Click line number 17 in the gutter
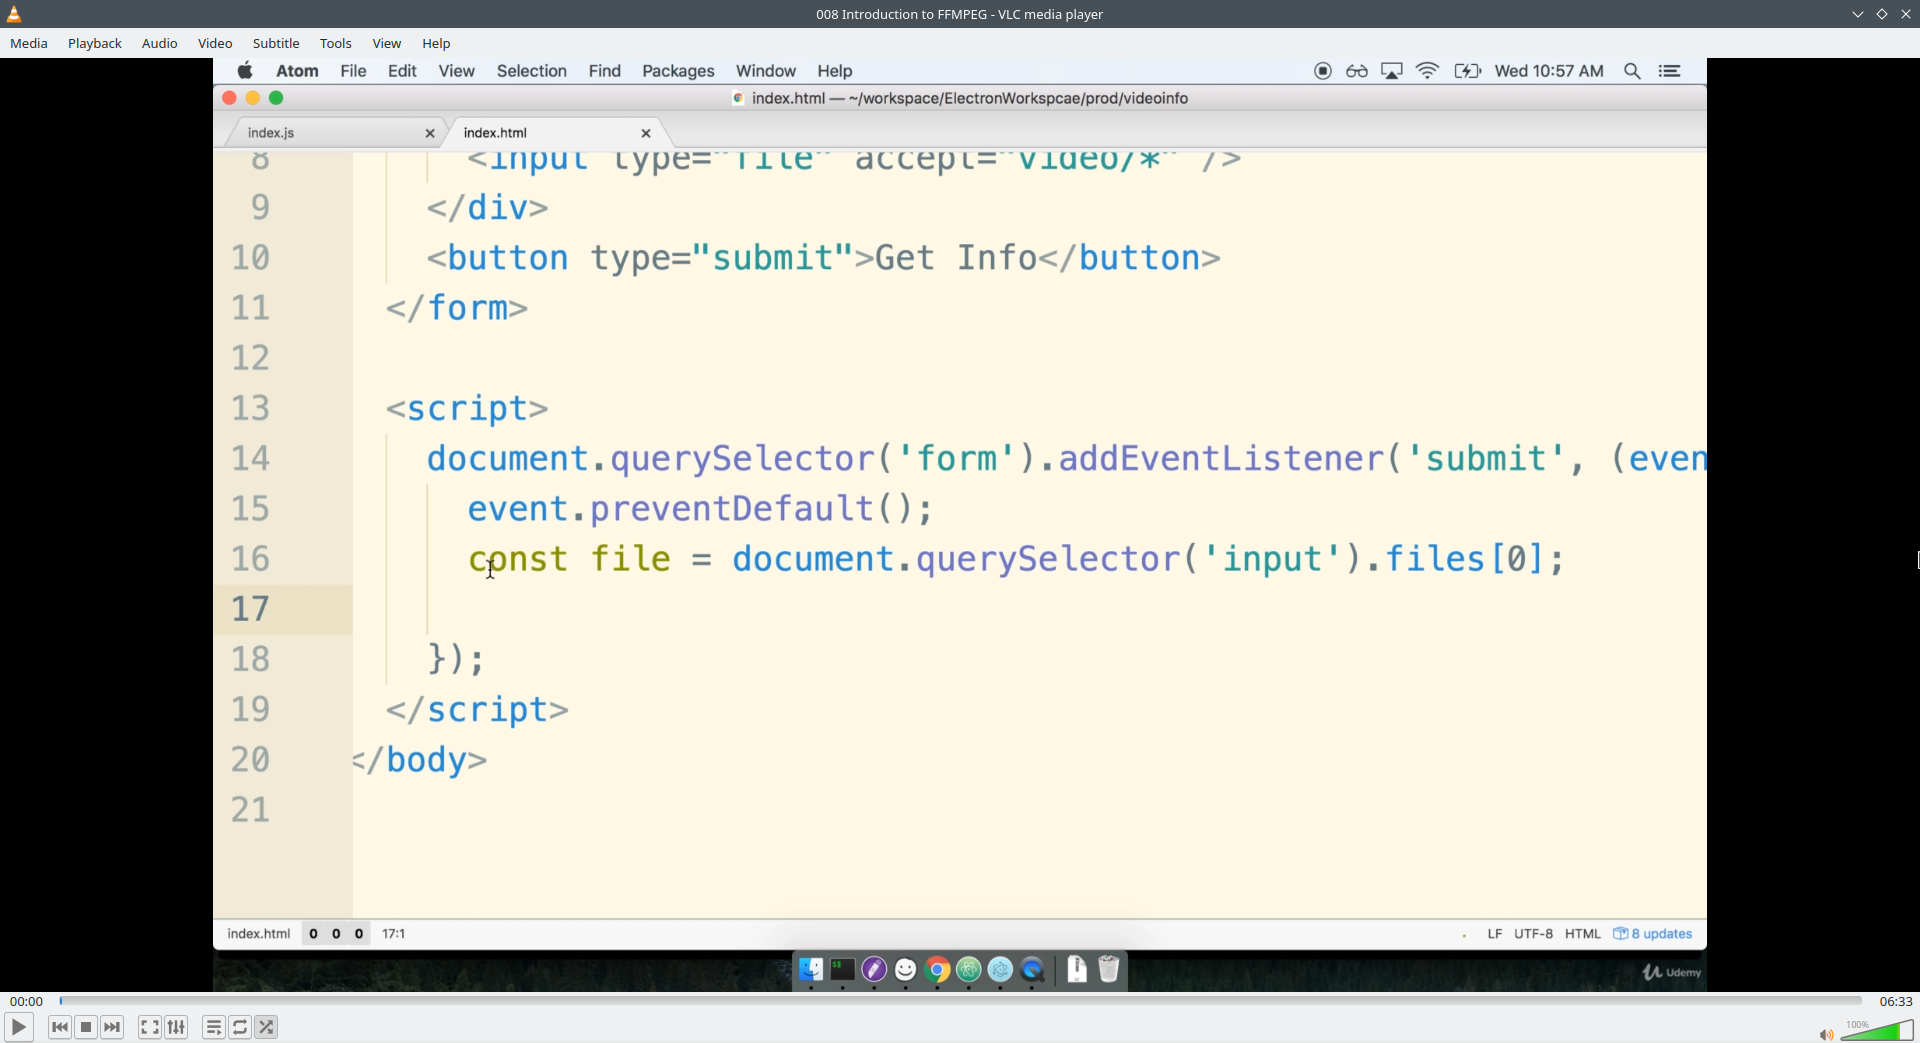 click(x=251, y=609)
